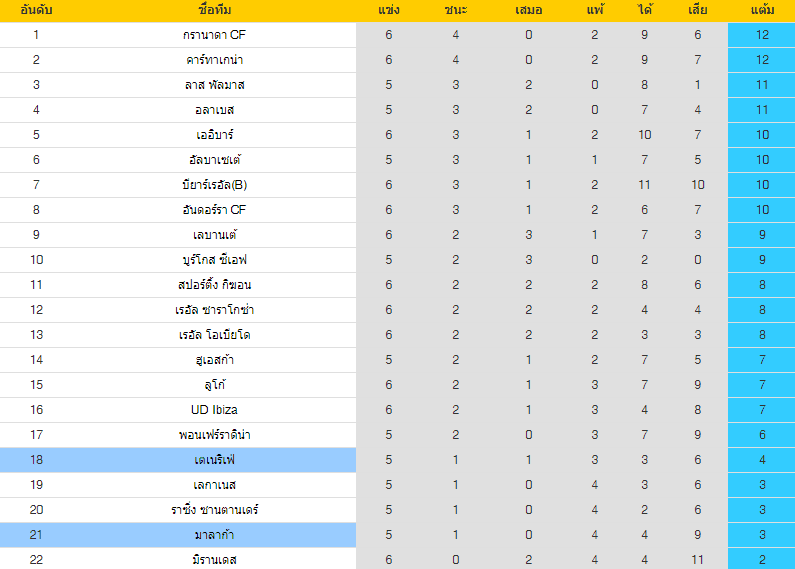Select บียาร์เรอัล(B) in the table
Image resolution: width=795 pixels, height=569 pixels.
point(214,185)
